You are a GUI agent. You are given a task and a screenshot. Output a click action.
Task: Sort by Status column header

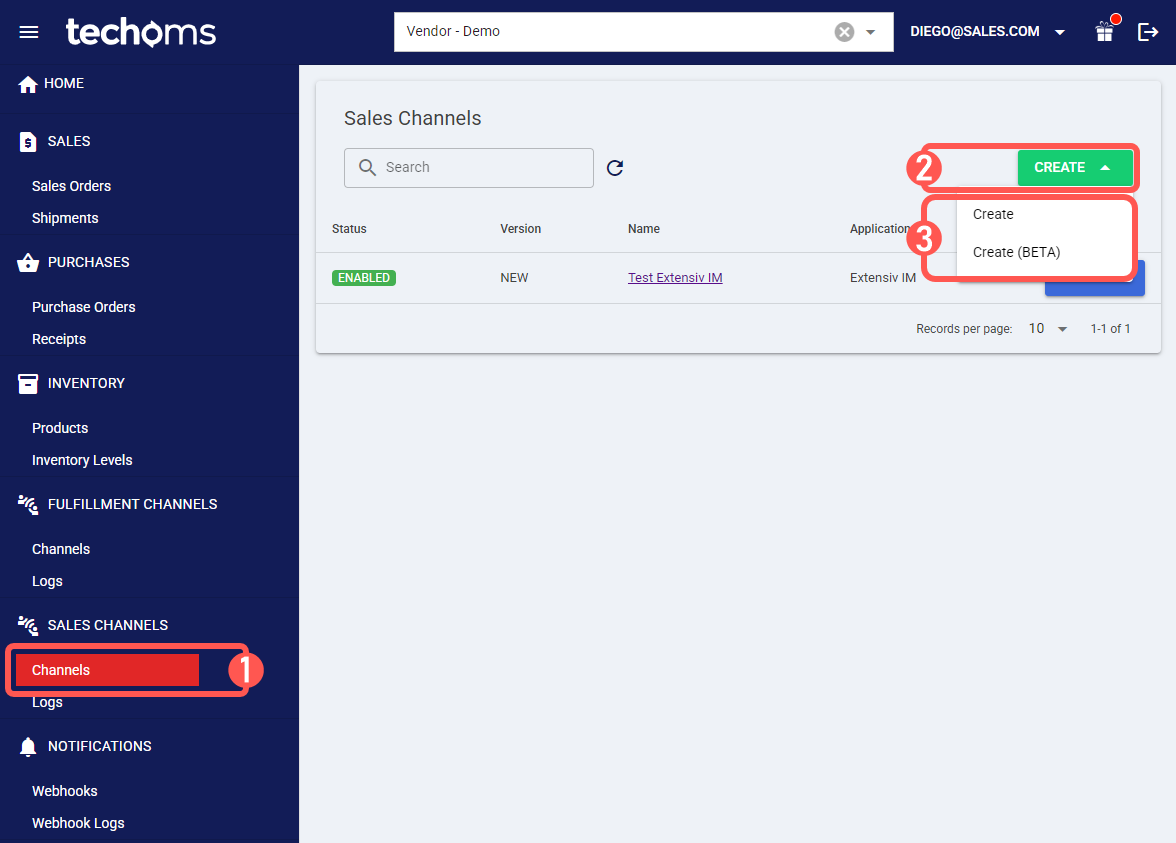click(350, 229)
